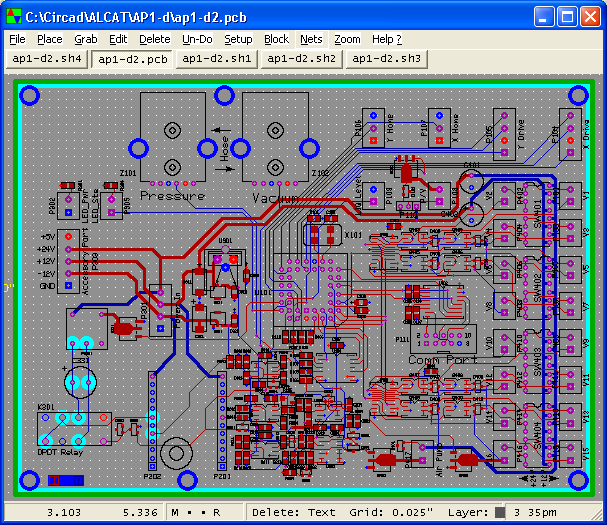Screen dimensions: 607x525
Task: Open the Edit menu
Action: coord(118,39)
